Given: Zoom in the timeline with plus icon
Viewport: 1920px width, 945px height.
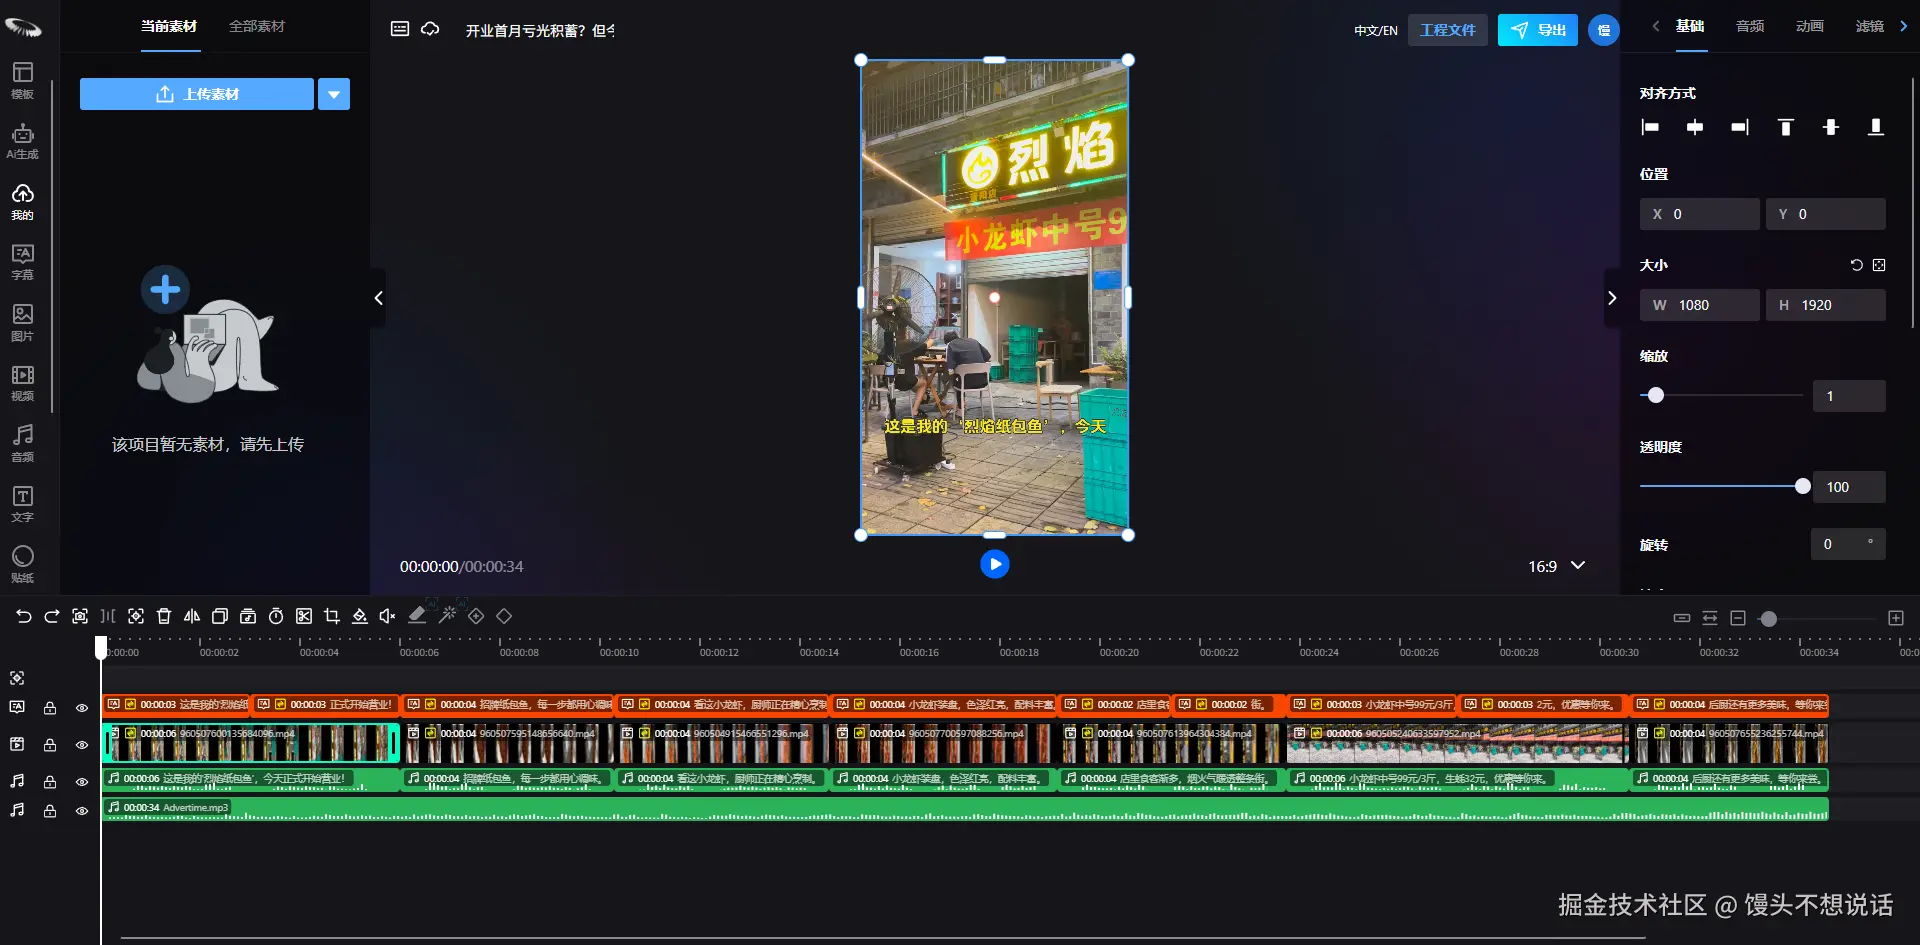Looking at the screenshot, I should 1896,618.
